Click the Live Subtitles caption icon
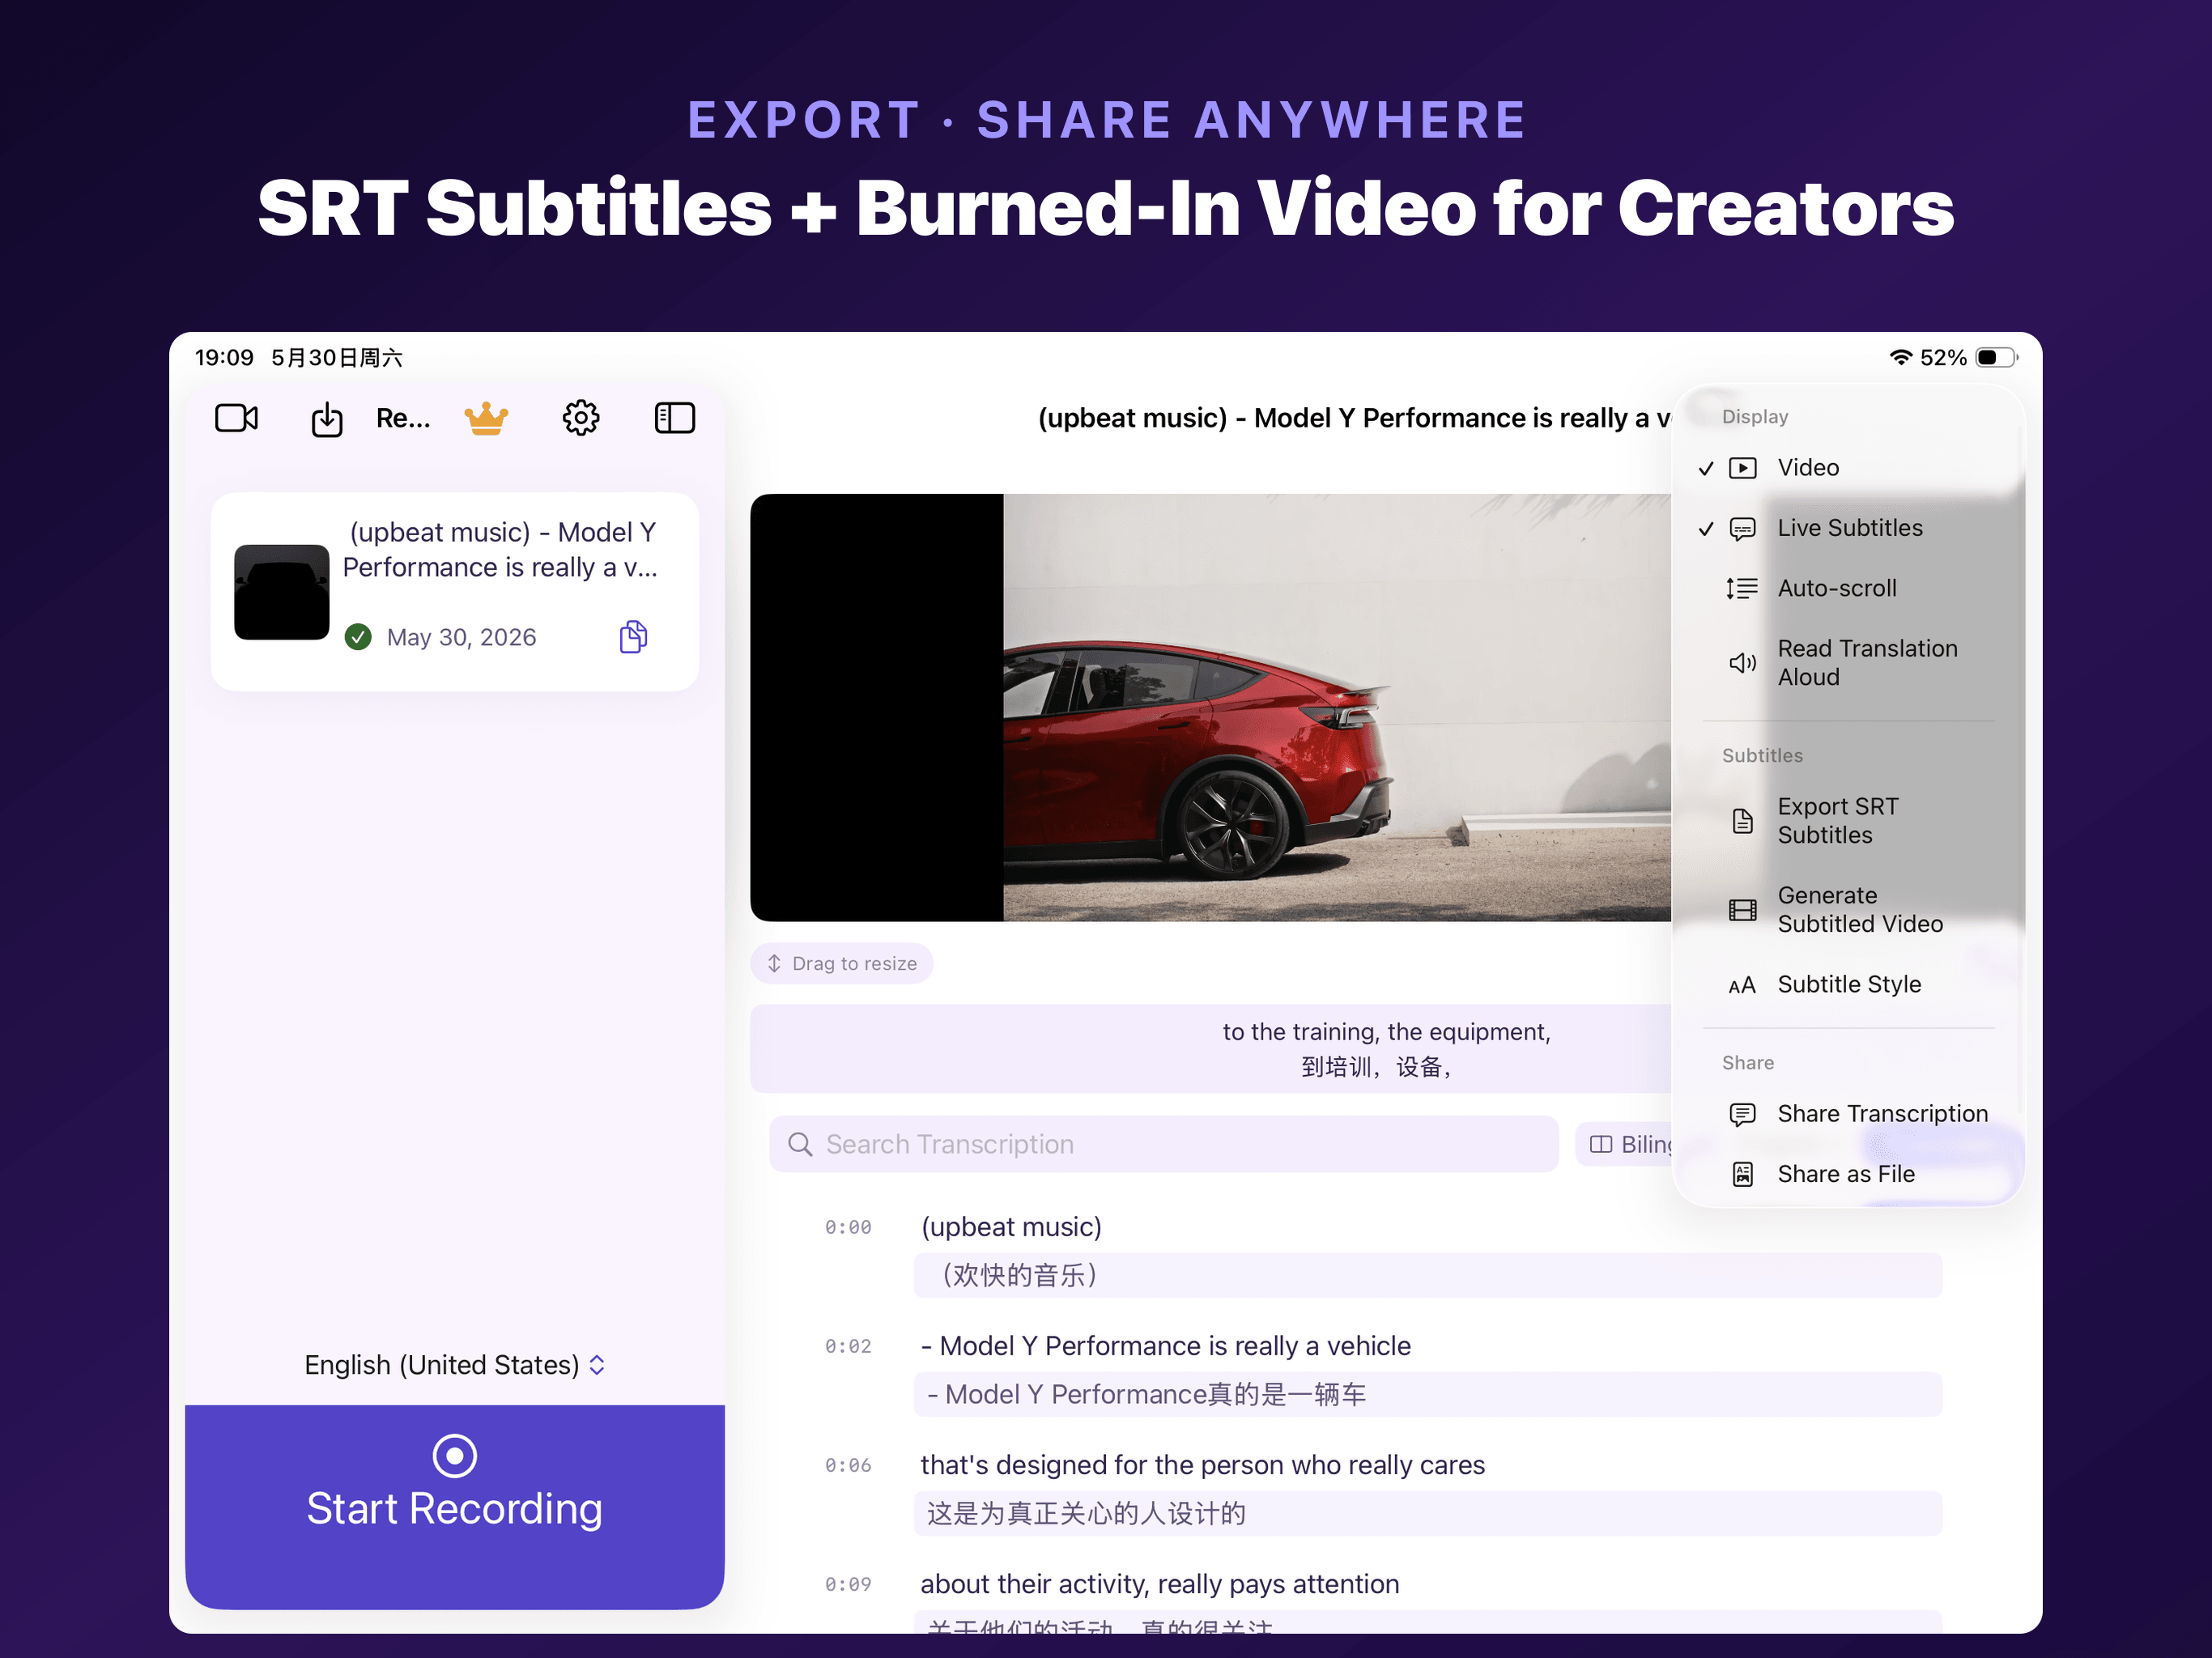The width and height of the screenshot is (2212, 1658). (1743, 528)
